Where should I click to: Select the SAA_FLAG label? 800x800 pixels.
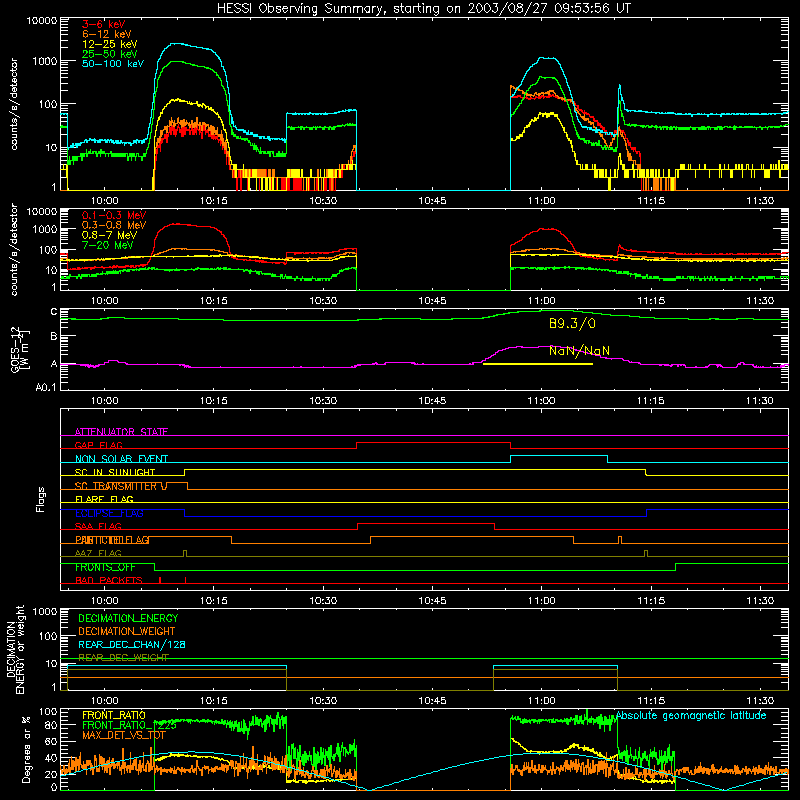[98, 526]
